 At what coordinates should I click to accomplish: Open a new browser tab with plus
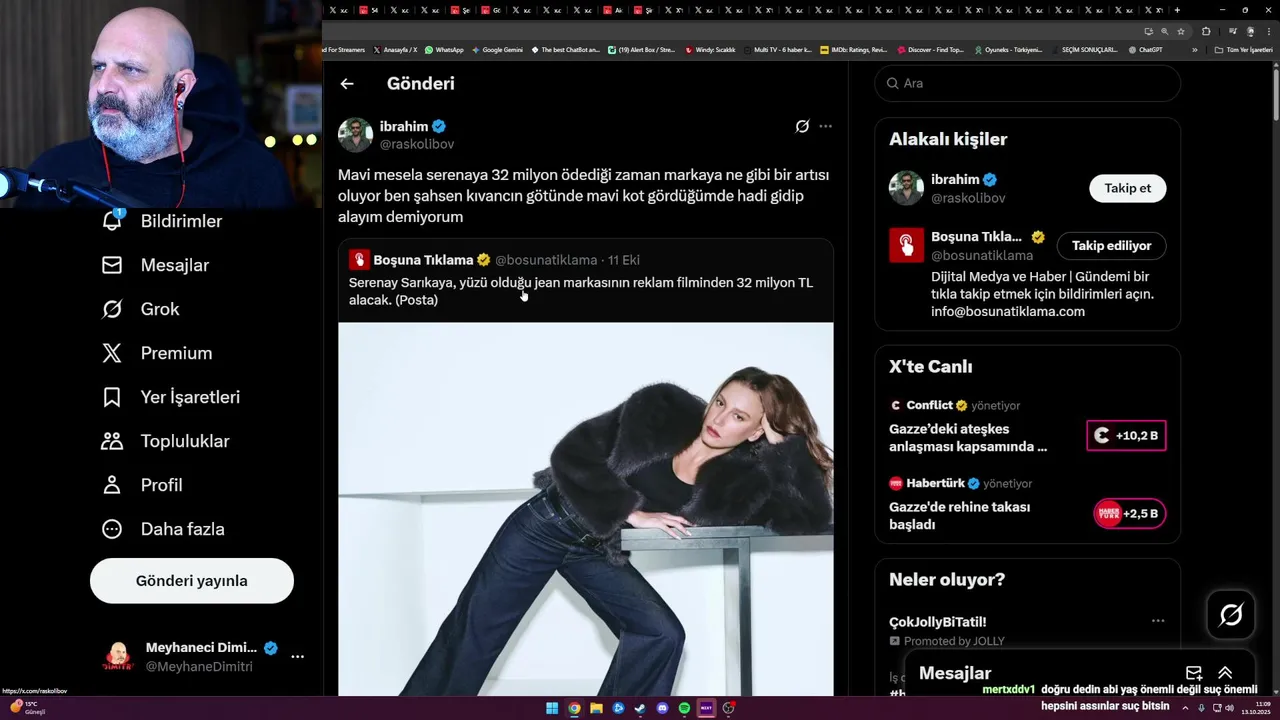click(x=1177, y=10)
